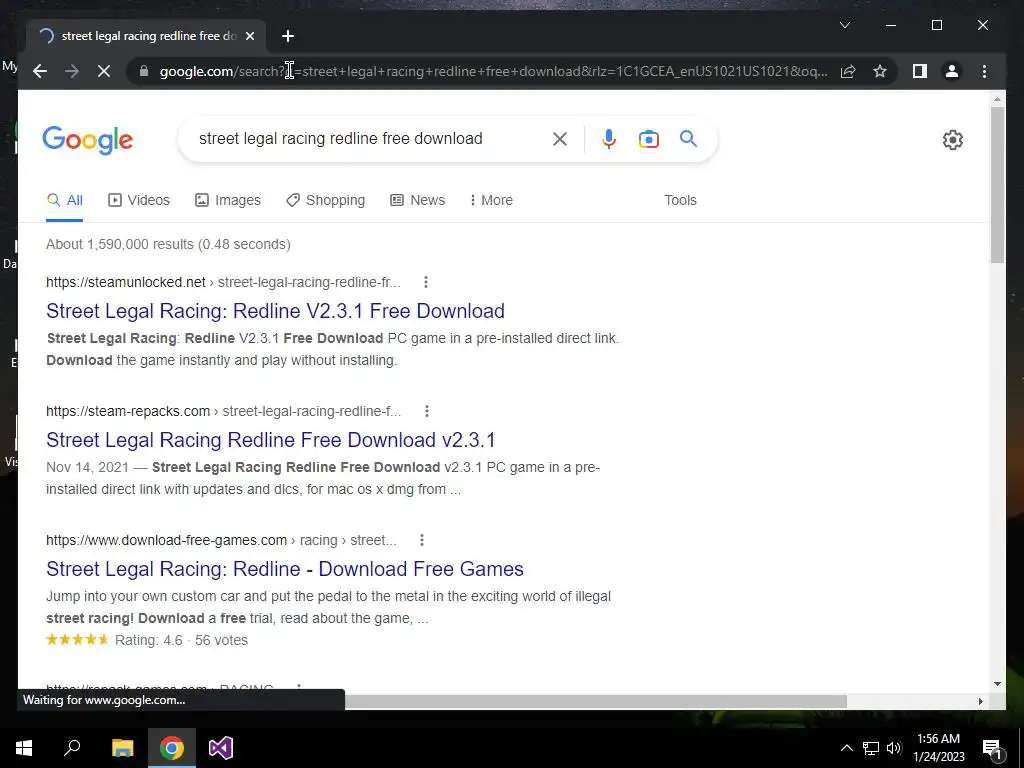Screen dimensions: 1024x768
Task: Click the horizontal scrollbar thumb
Action: 596,701
